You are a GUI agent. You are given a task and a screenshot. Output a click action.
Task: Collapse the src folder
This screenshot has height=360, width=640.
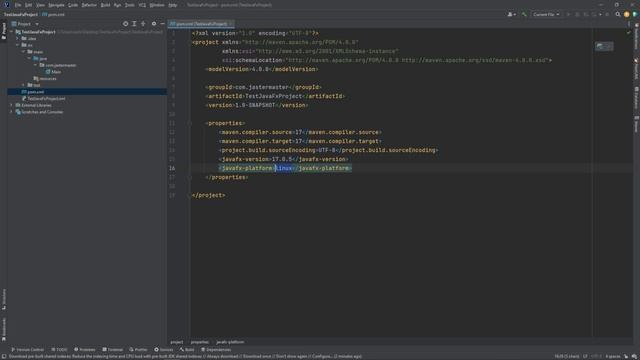tap(18, 45)
